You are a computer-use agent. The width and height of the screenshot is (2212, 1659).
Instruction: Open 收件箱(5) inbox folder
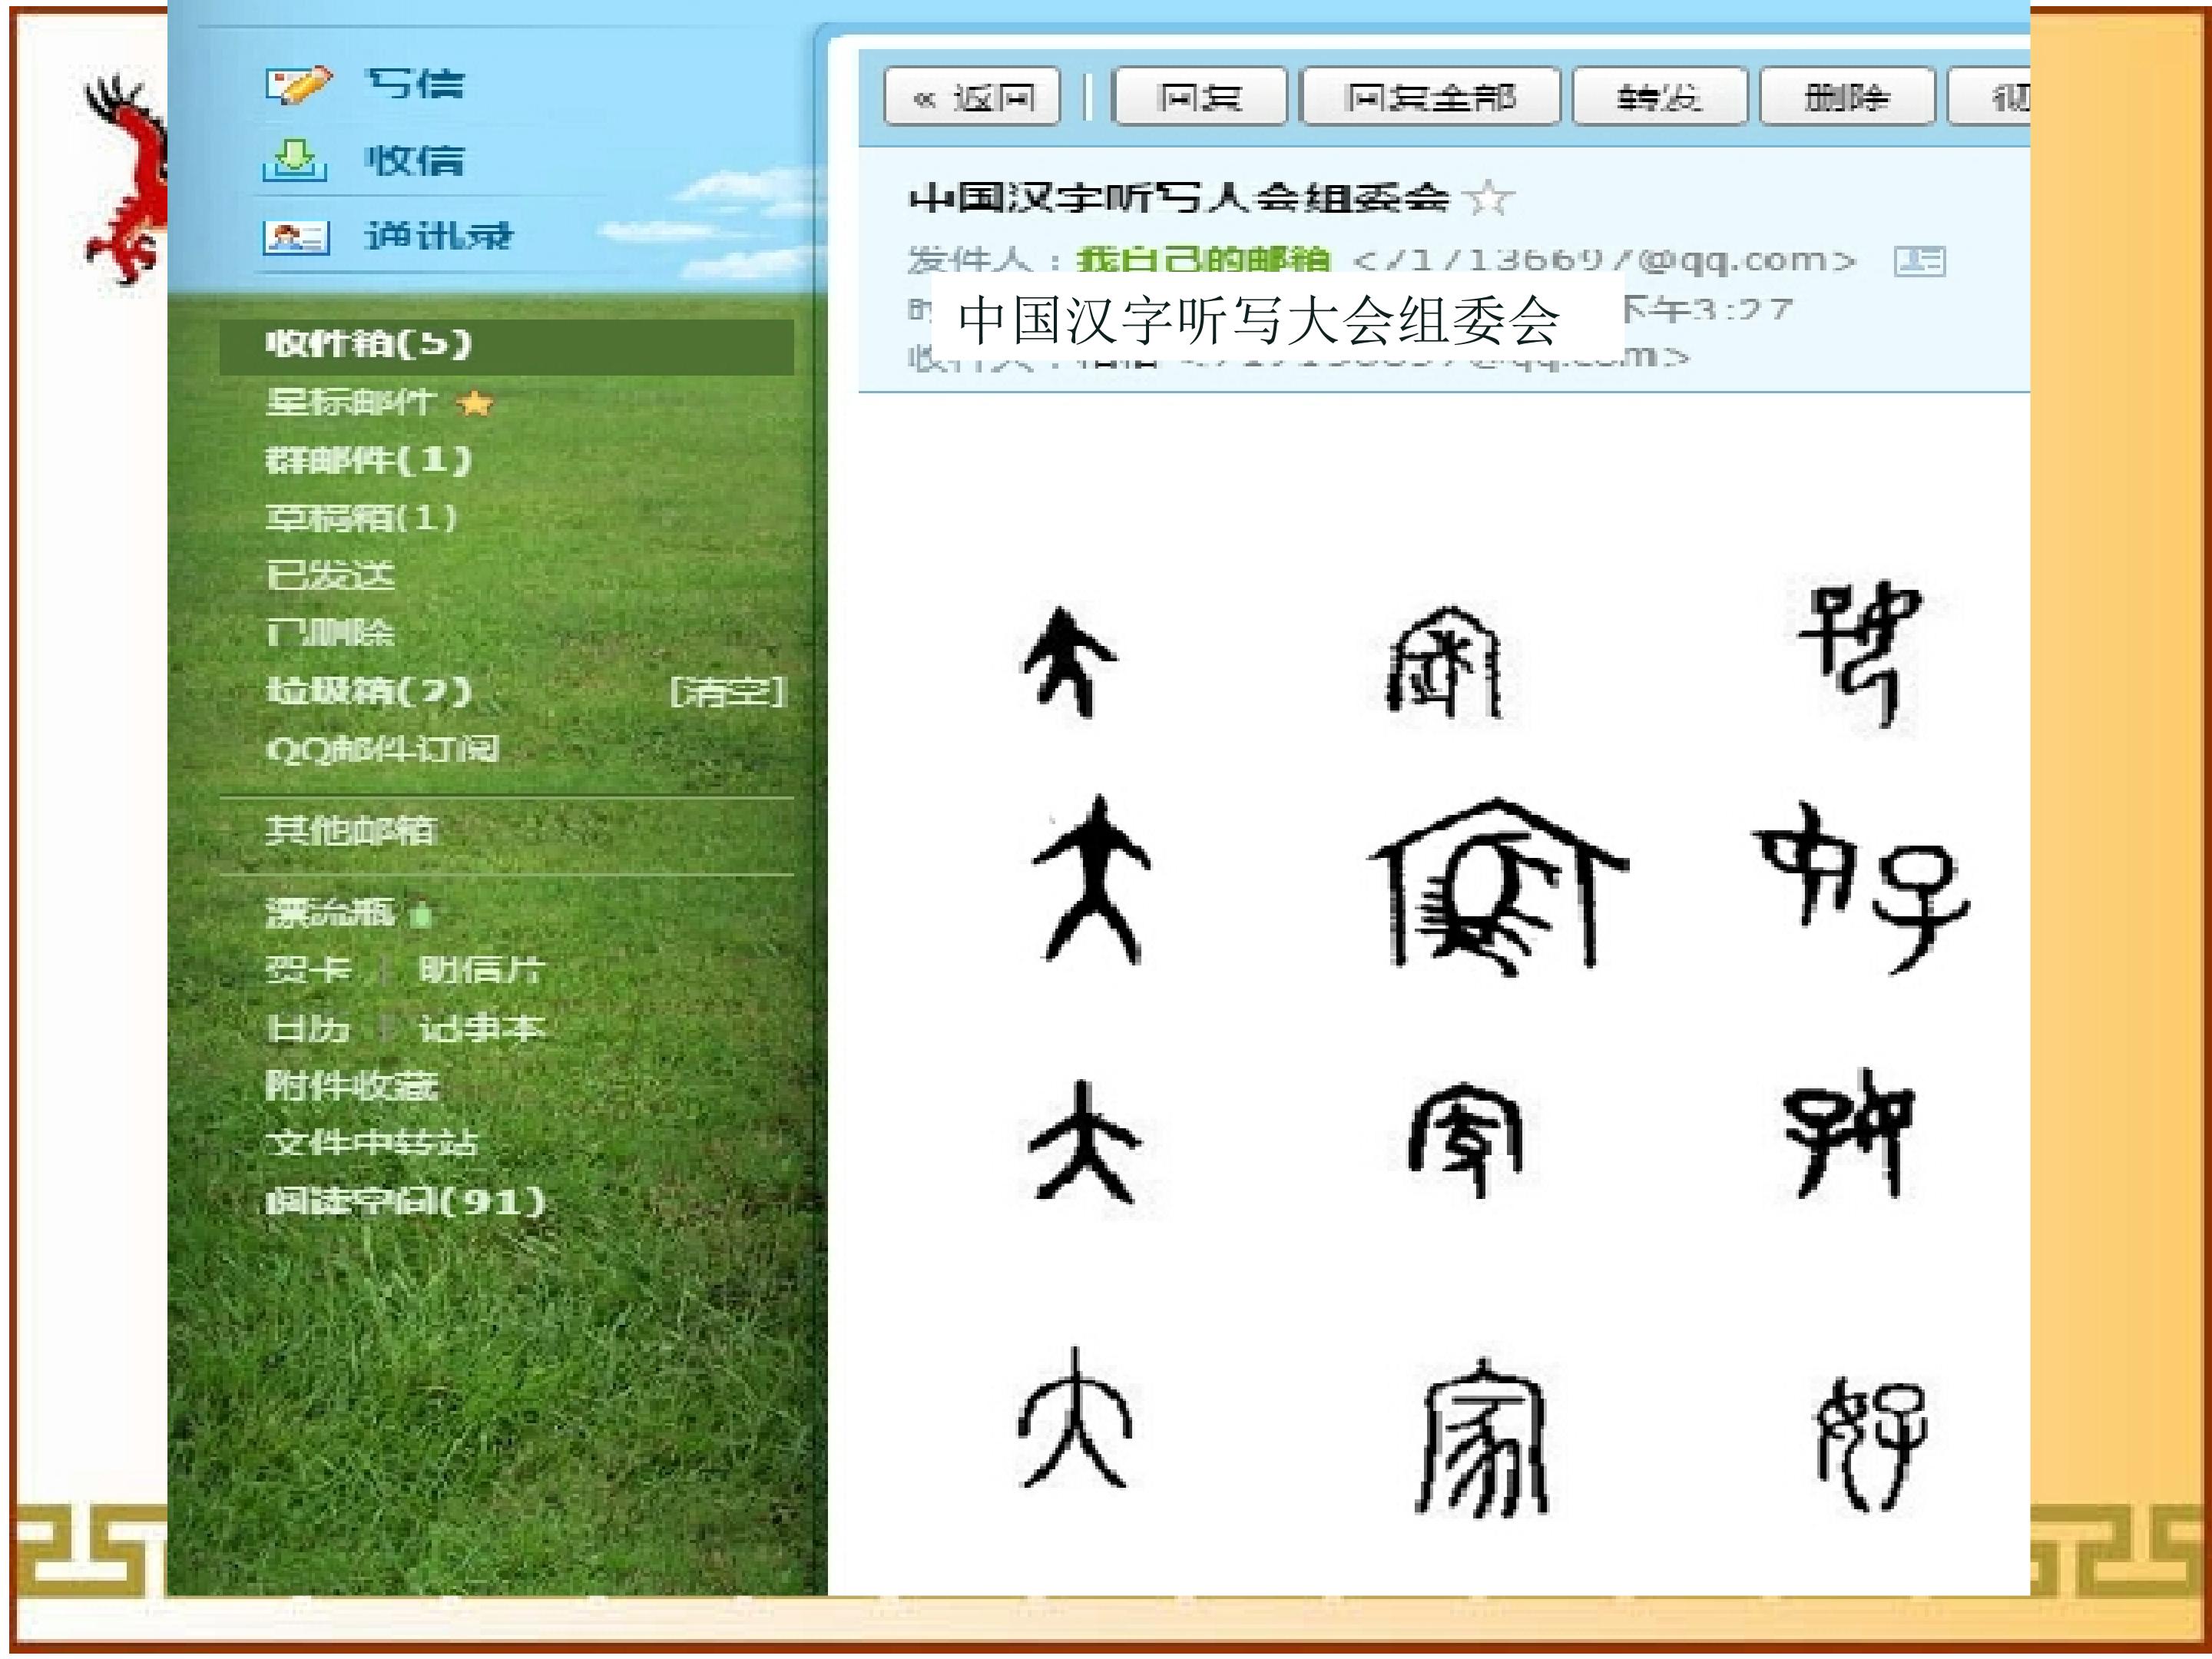pyautogui.click(x=506, y=345)
